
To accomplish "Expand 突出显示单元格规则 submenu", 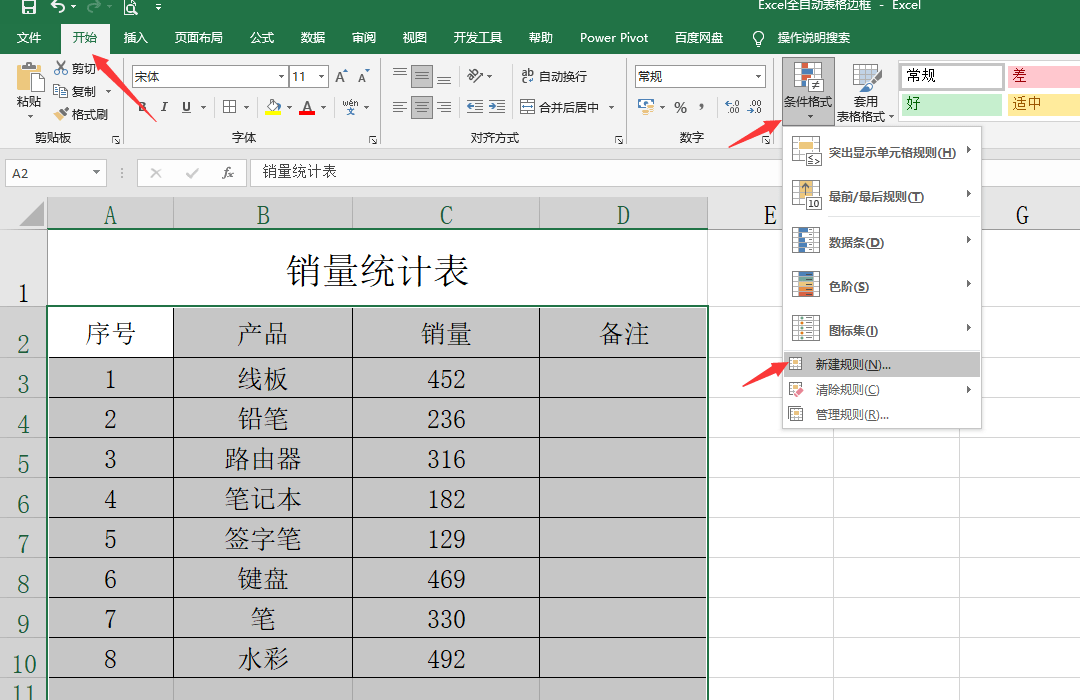I will 882,152.
